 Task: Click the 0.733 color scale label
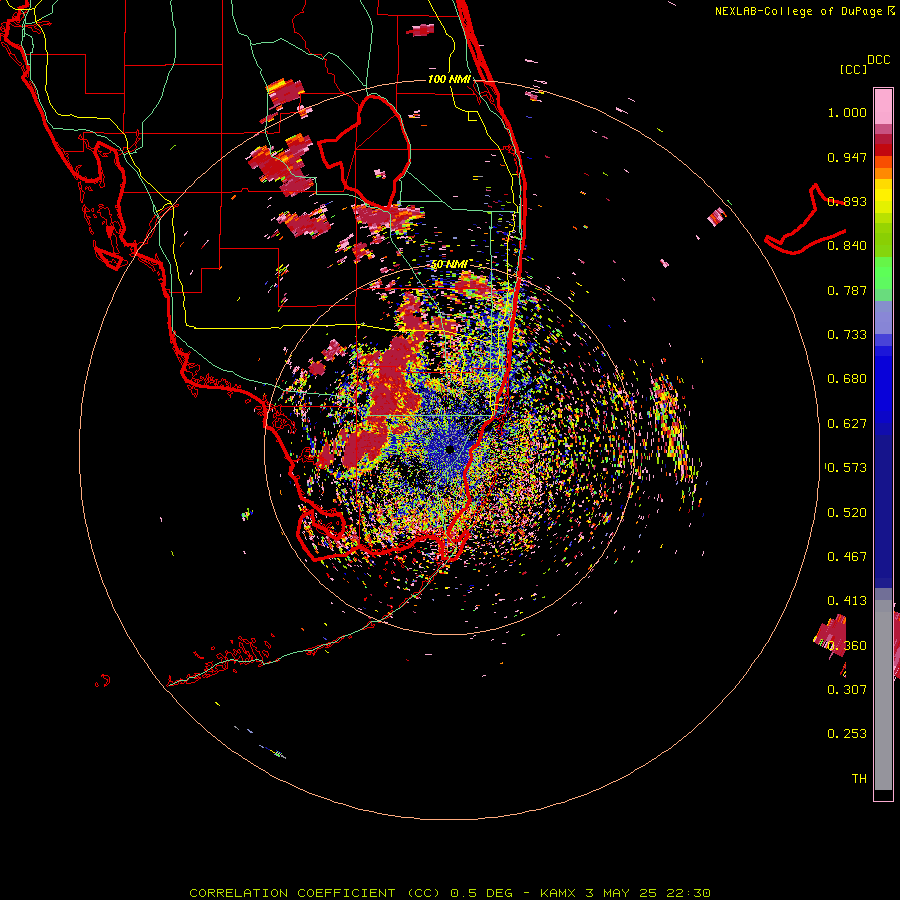click(847, 335)
